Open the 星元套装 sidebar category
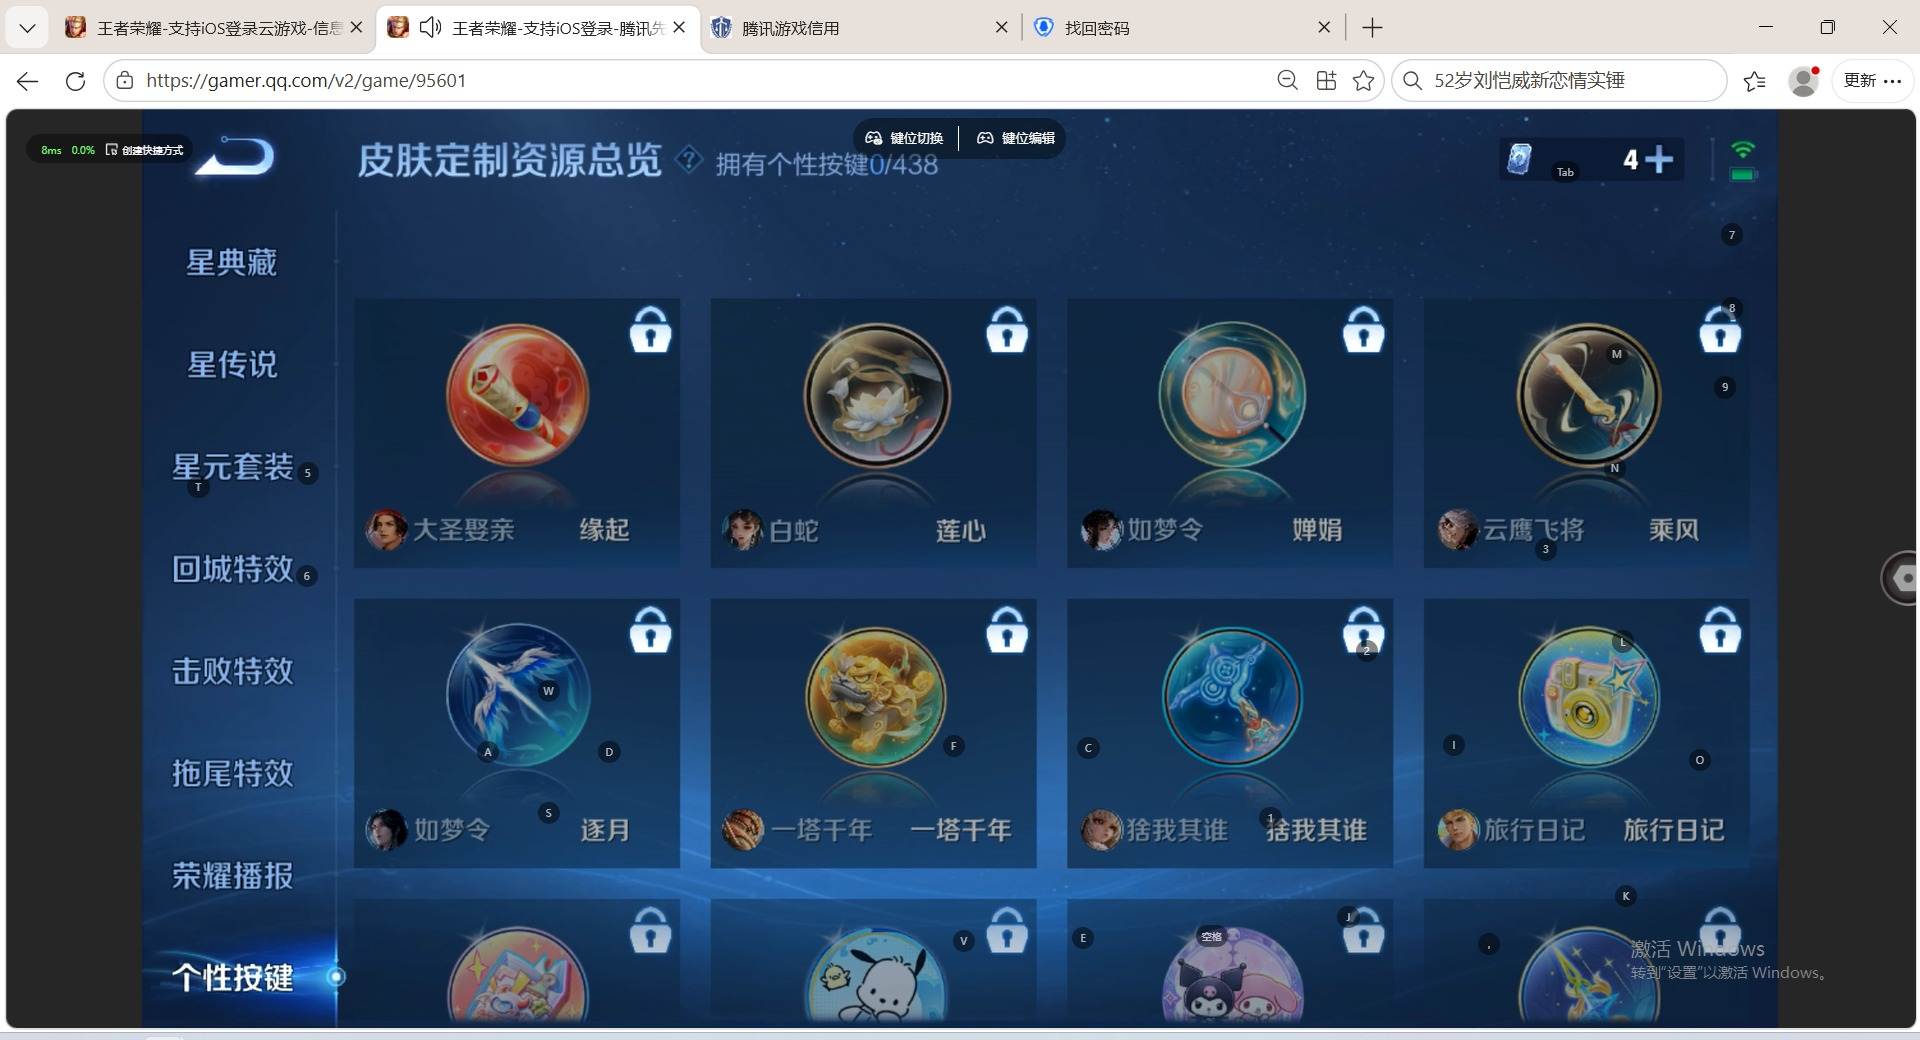Viewport: 1920px width, 1040px height. pos(232,467)
